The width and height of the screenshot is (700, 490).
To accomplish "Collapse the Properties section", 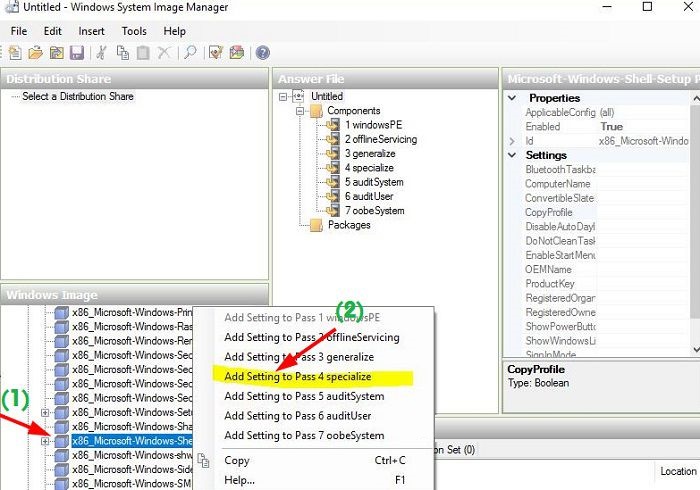I will (x=512, y=98).
